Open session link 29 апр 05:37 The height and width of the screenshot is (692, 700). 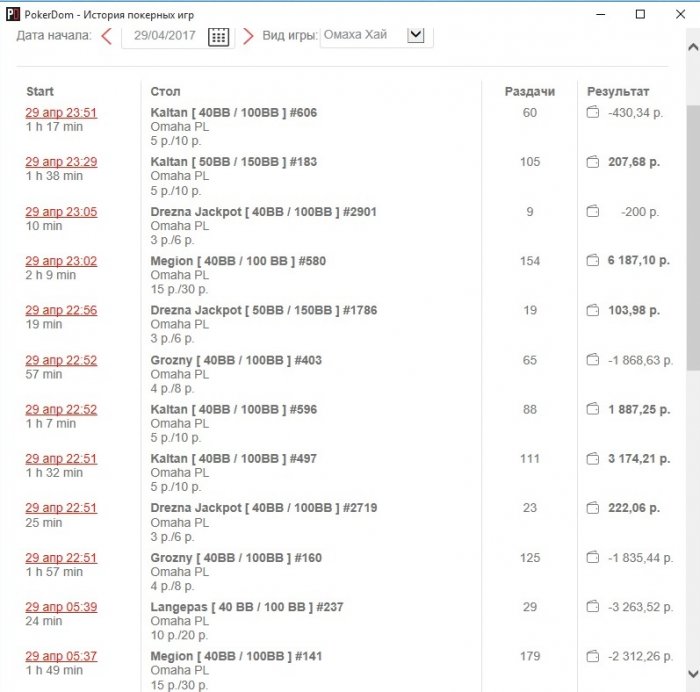61,656
